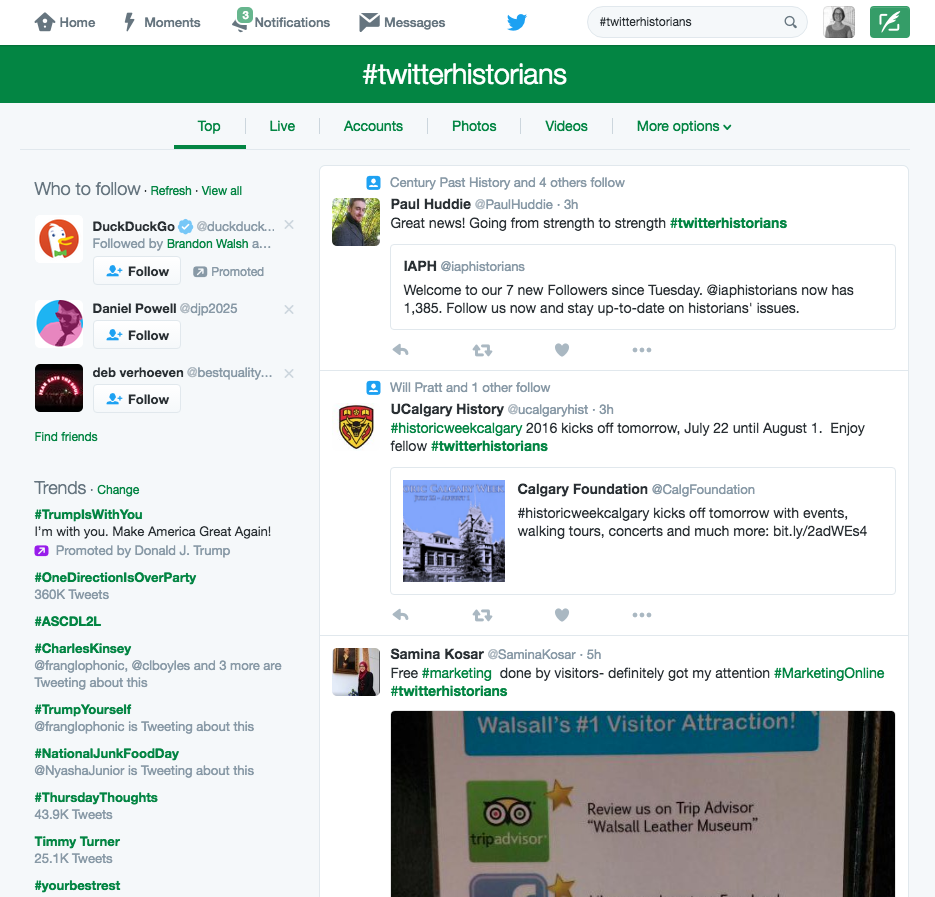Open the quoted IAPH tweet
Image resolution: width=935 pixels, height=897 pixels.
click(x=643, y=287)
